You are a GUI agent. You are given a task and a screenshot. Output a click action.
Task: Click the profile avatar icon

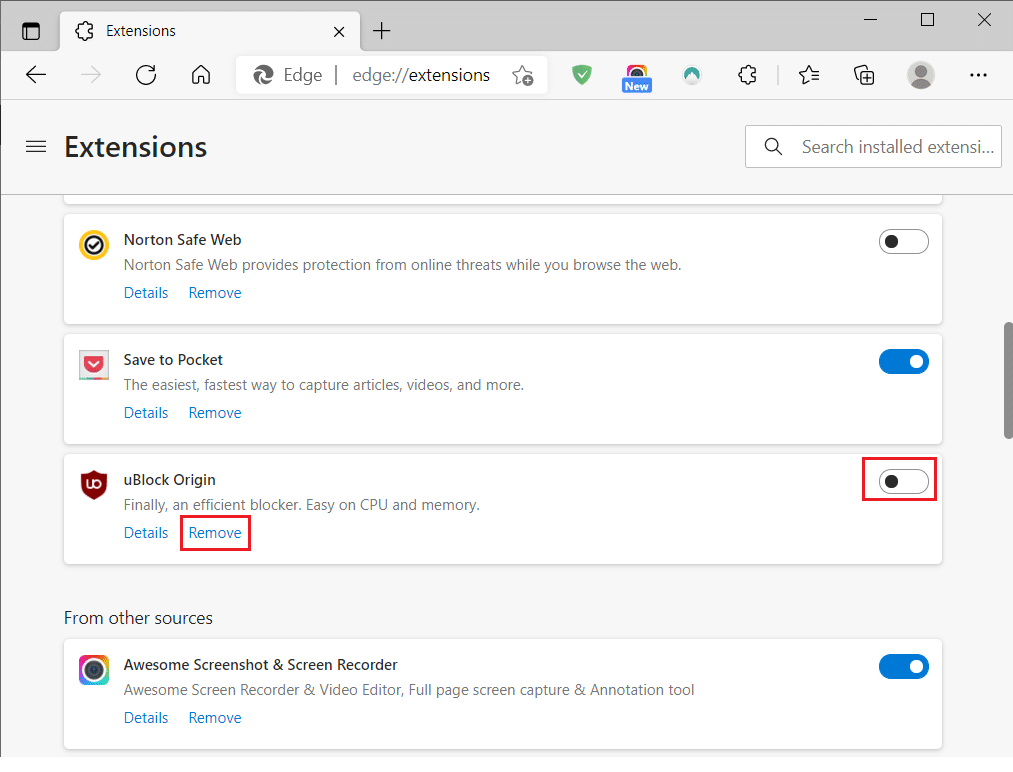pyautogui.click(x=920, y=75)
